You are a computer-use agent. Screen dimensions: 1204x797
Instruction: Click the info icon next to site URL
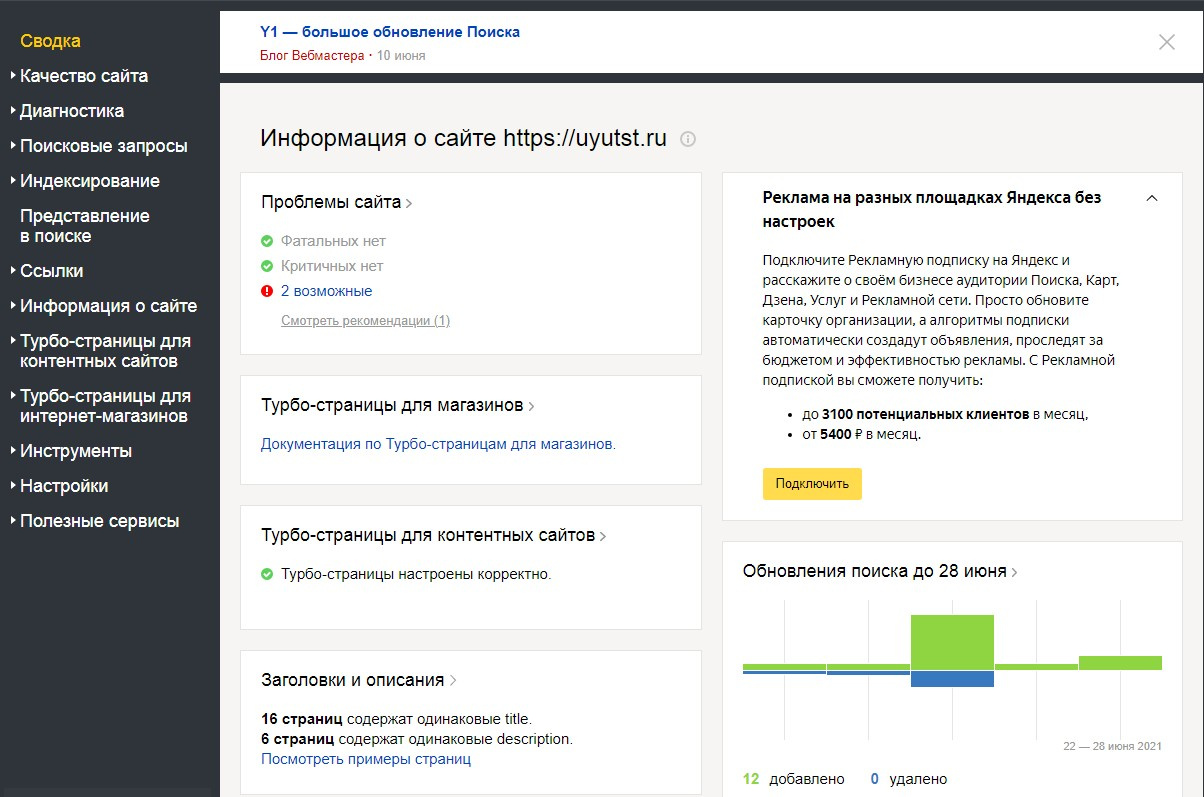688,139
